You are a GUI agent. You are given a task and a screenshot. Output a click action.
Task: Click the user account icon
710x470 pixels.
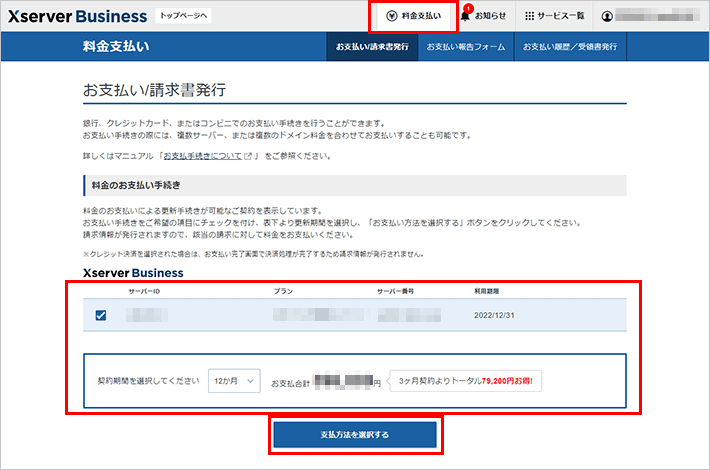click(607, 16)
